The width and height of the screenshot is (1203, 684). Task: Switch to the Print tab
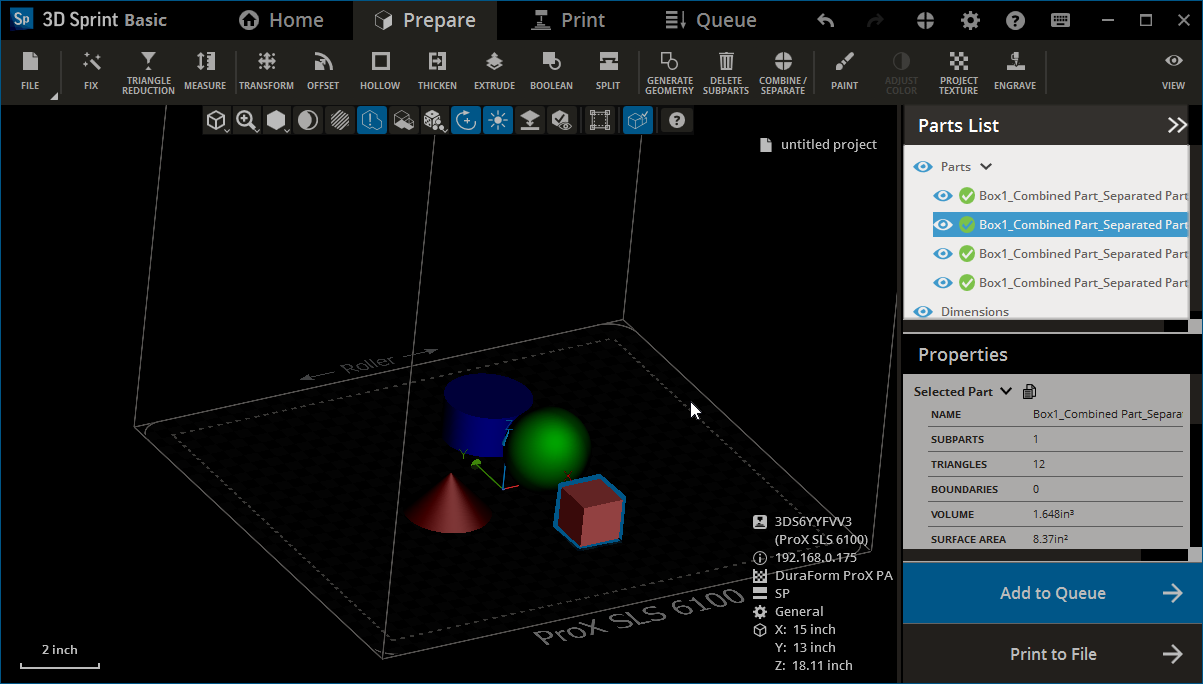[568, 19]
